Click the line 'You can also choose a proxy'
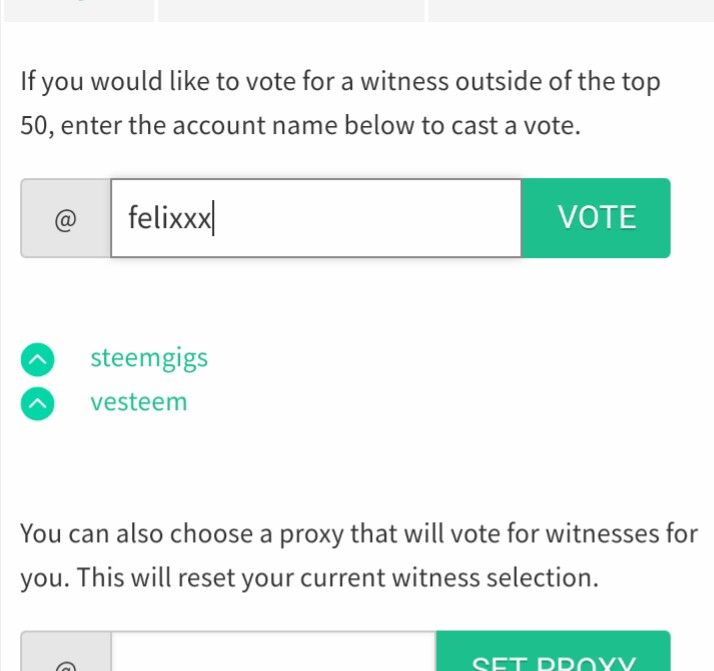 (359, 534)
